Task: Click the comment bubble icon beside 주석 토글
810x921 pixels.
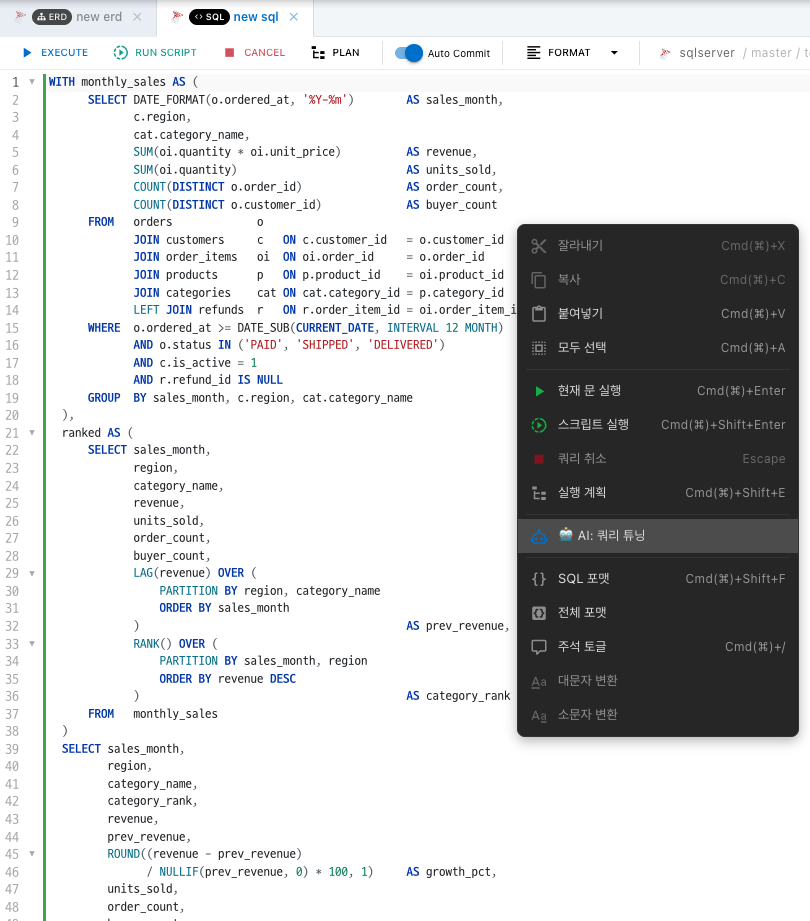Action: point(539,647)
